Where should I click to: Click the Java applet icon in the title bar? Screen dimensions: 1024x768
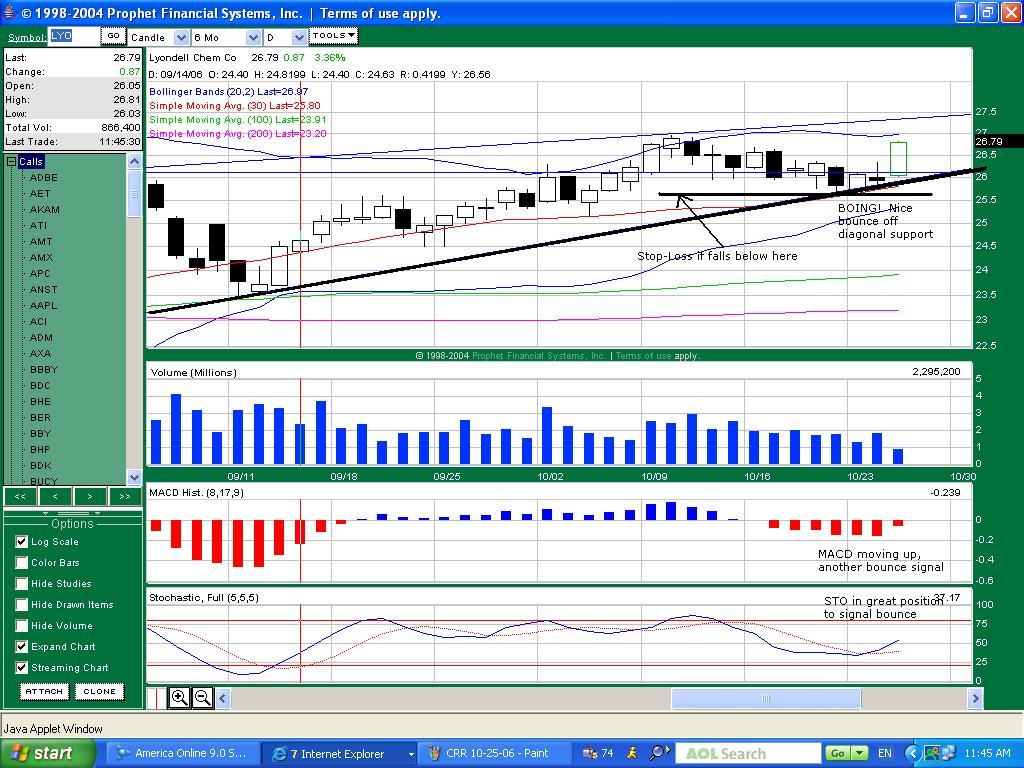coord(9,12)
